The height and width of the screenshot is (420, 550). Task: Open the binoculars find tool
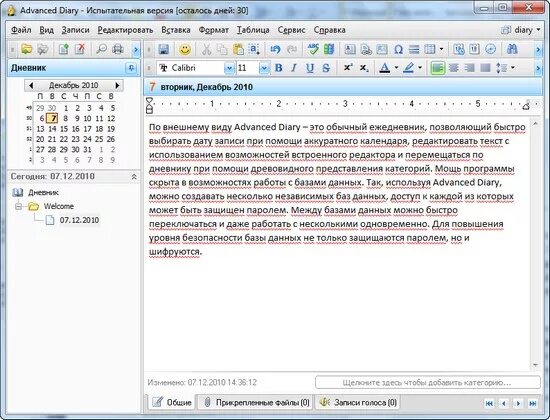pyautogui.click(x=512, y=49)
